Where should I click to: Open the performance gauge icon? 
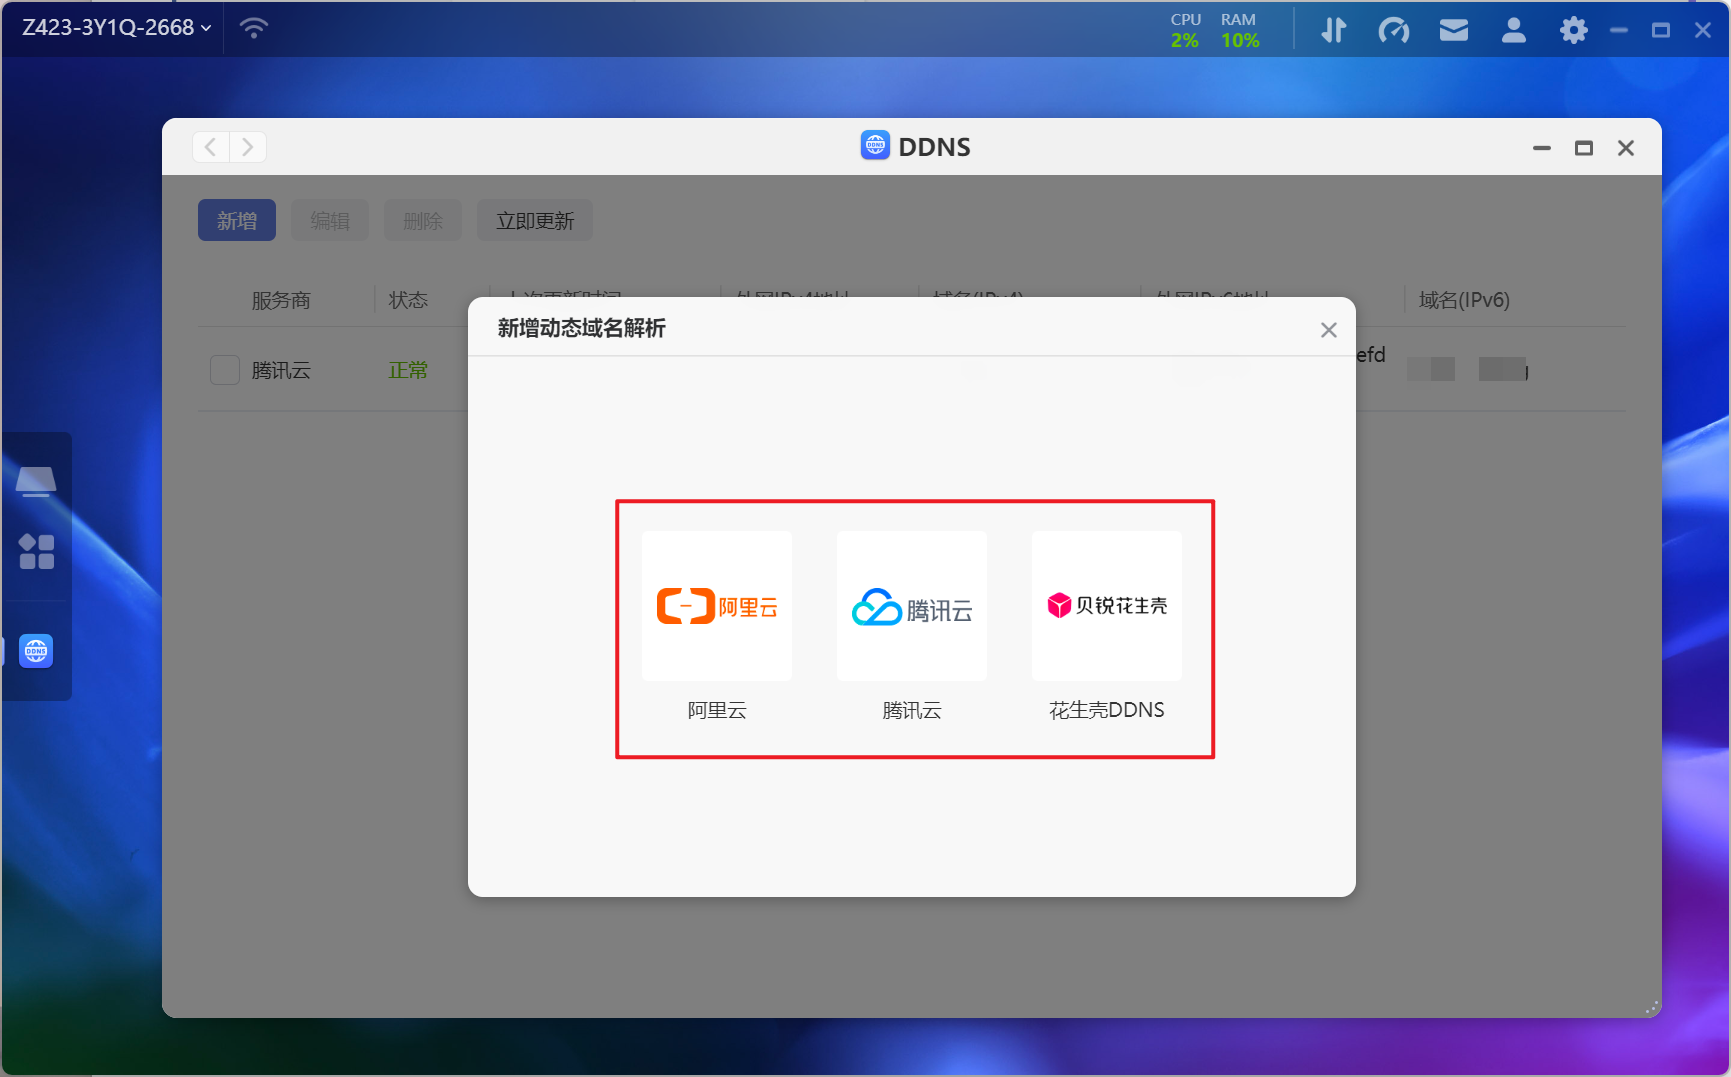click(x=1394, y=30)
